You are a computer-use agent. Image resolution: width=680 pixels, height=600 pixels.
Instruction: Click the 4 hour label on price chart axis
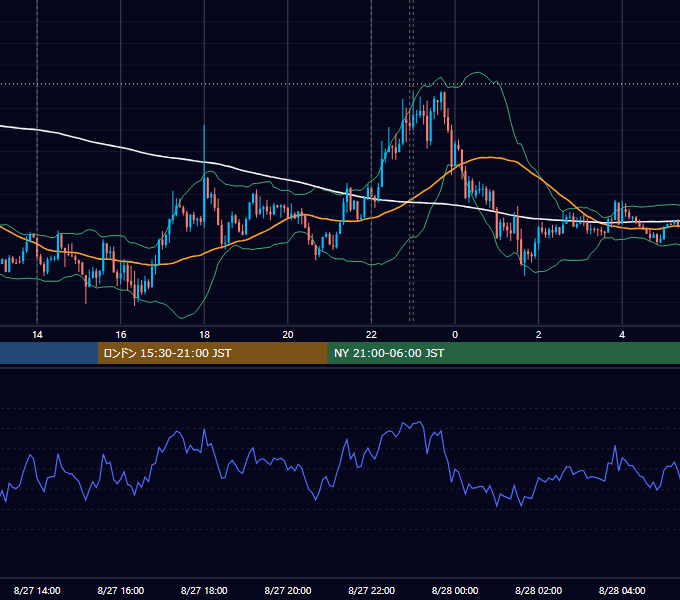point(622,335)
